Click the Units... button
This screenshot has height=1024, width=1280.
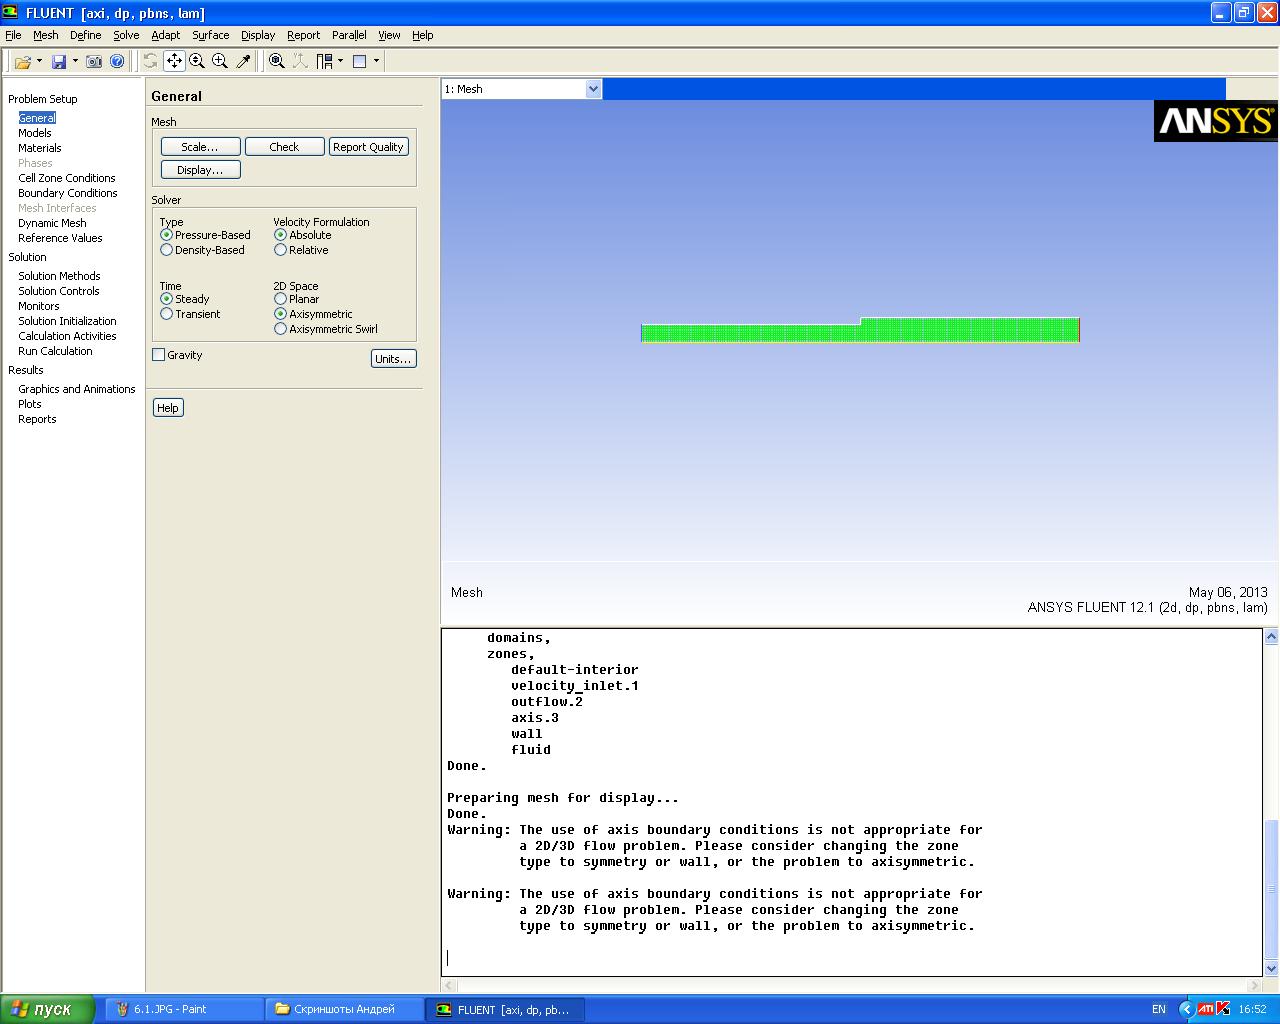393,359
